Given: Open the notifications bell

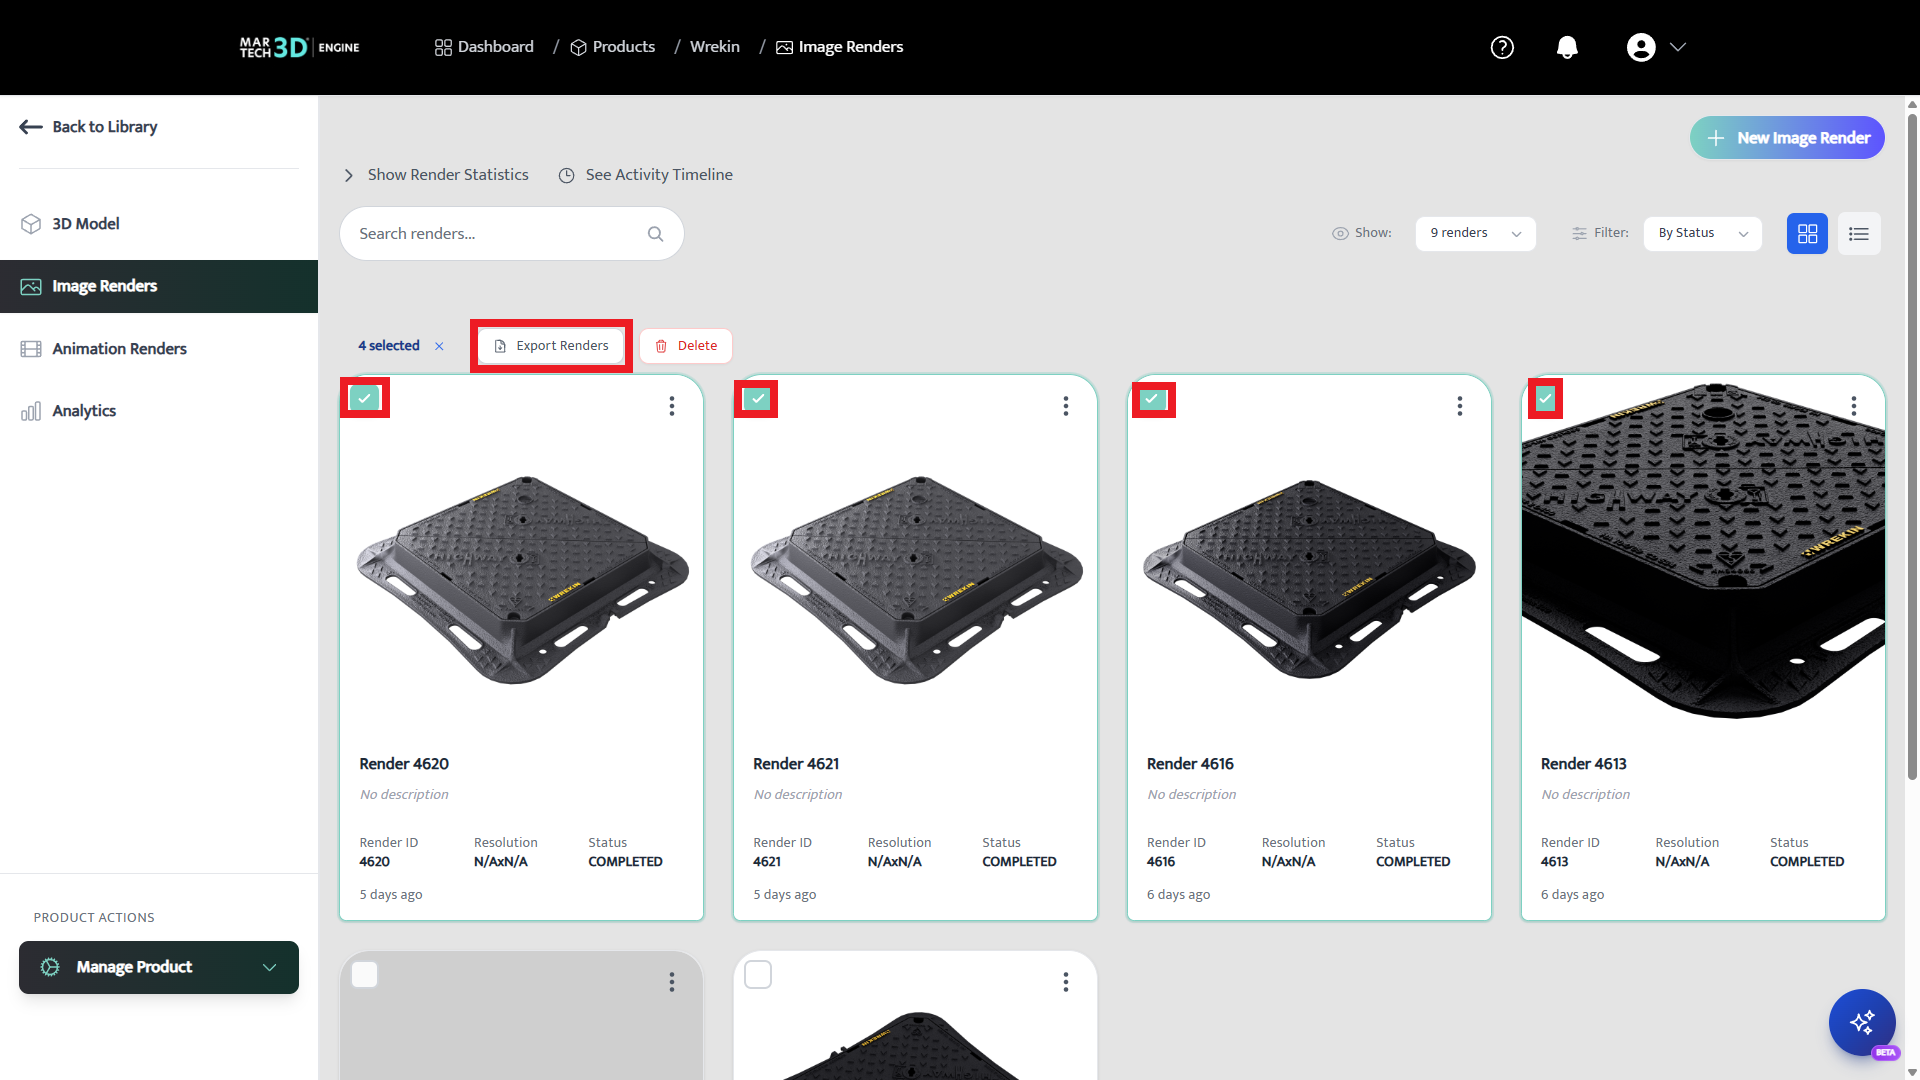Looking at the screenshot, I should [x=1567, y=47].
